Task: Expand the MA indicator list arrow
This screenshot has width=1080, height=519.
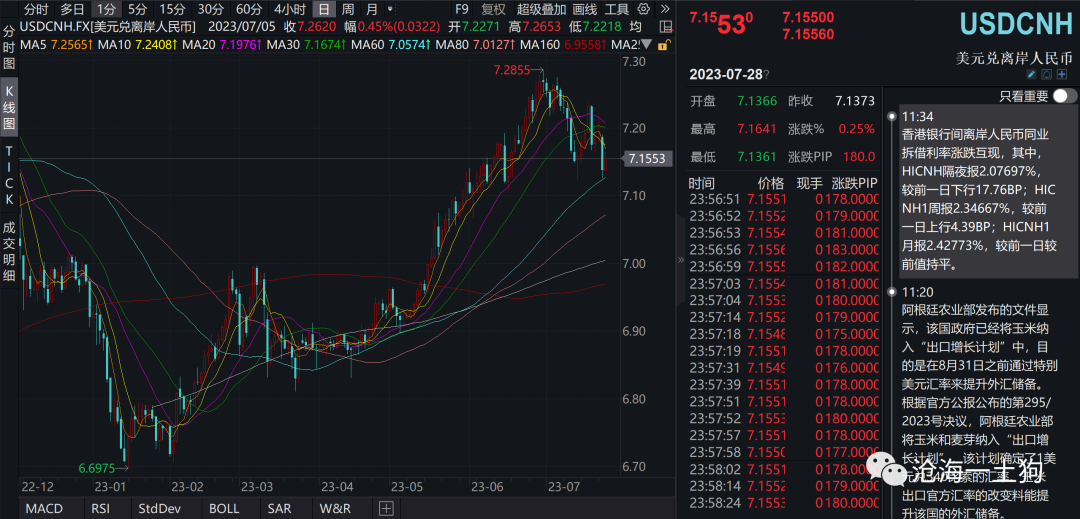Action: [645, 45]
